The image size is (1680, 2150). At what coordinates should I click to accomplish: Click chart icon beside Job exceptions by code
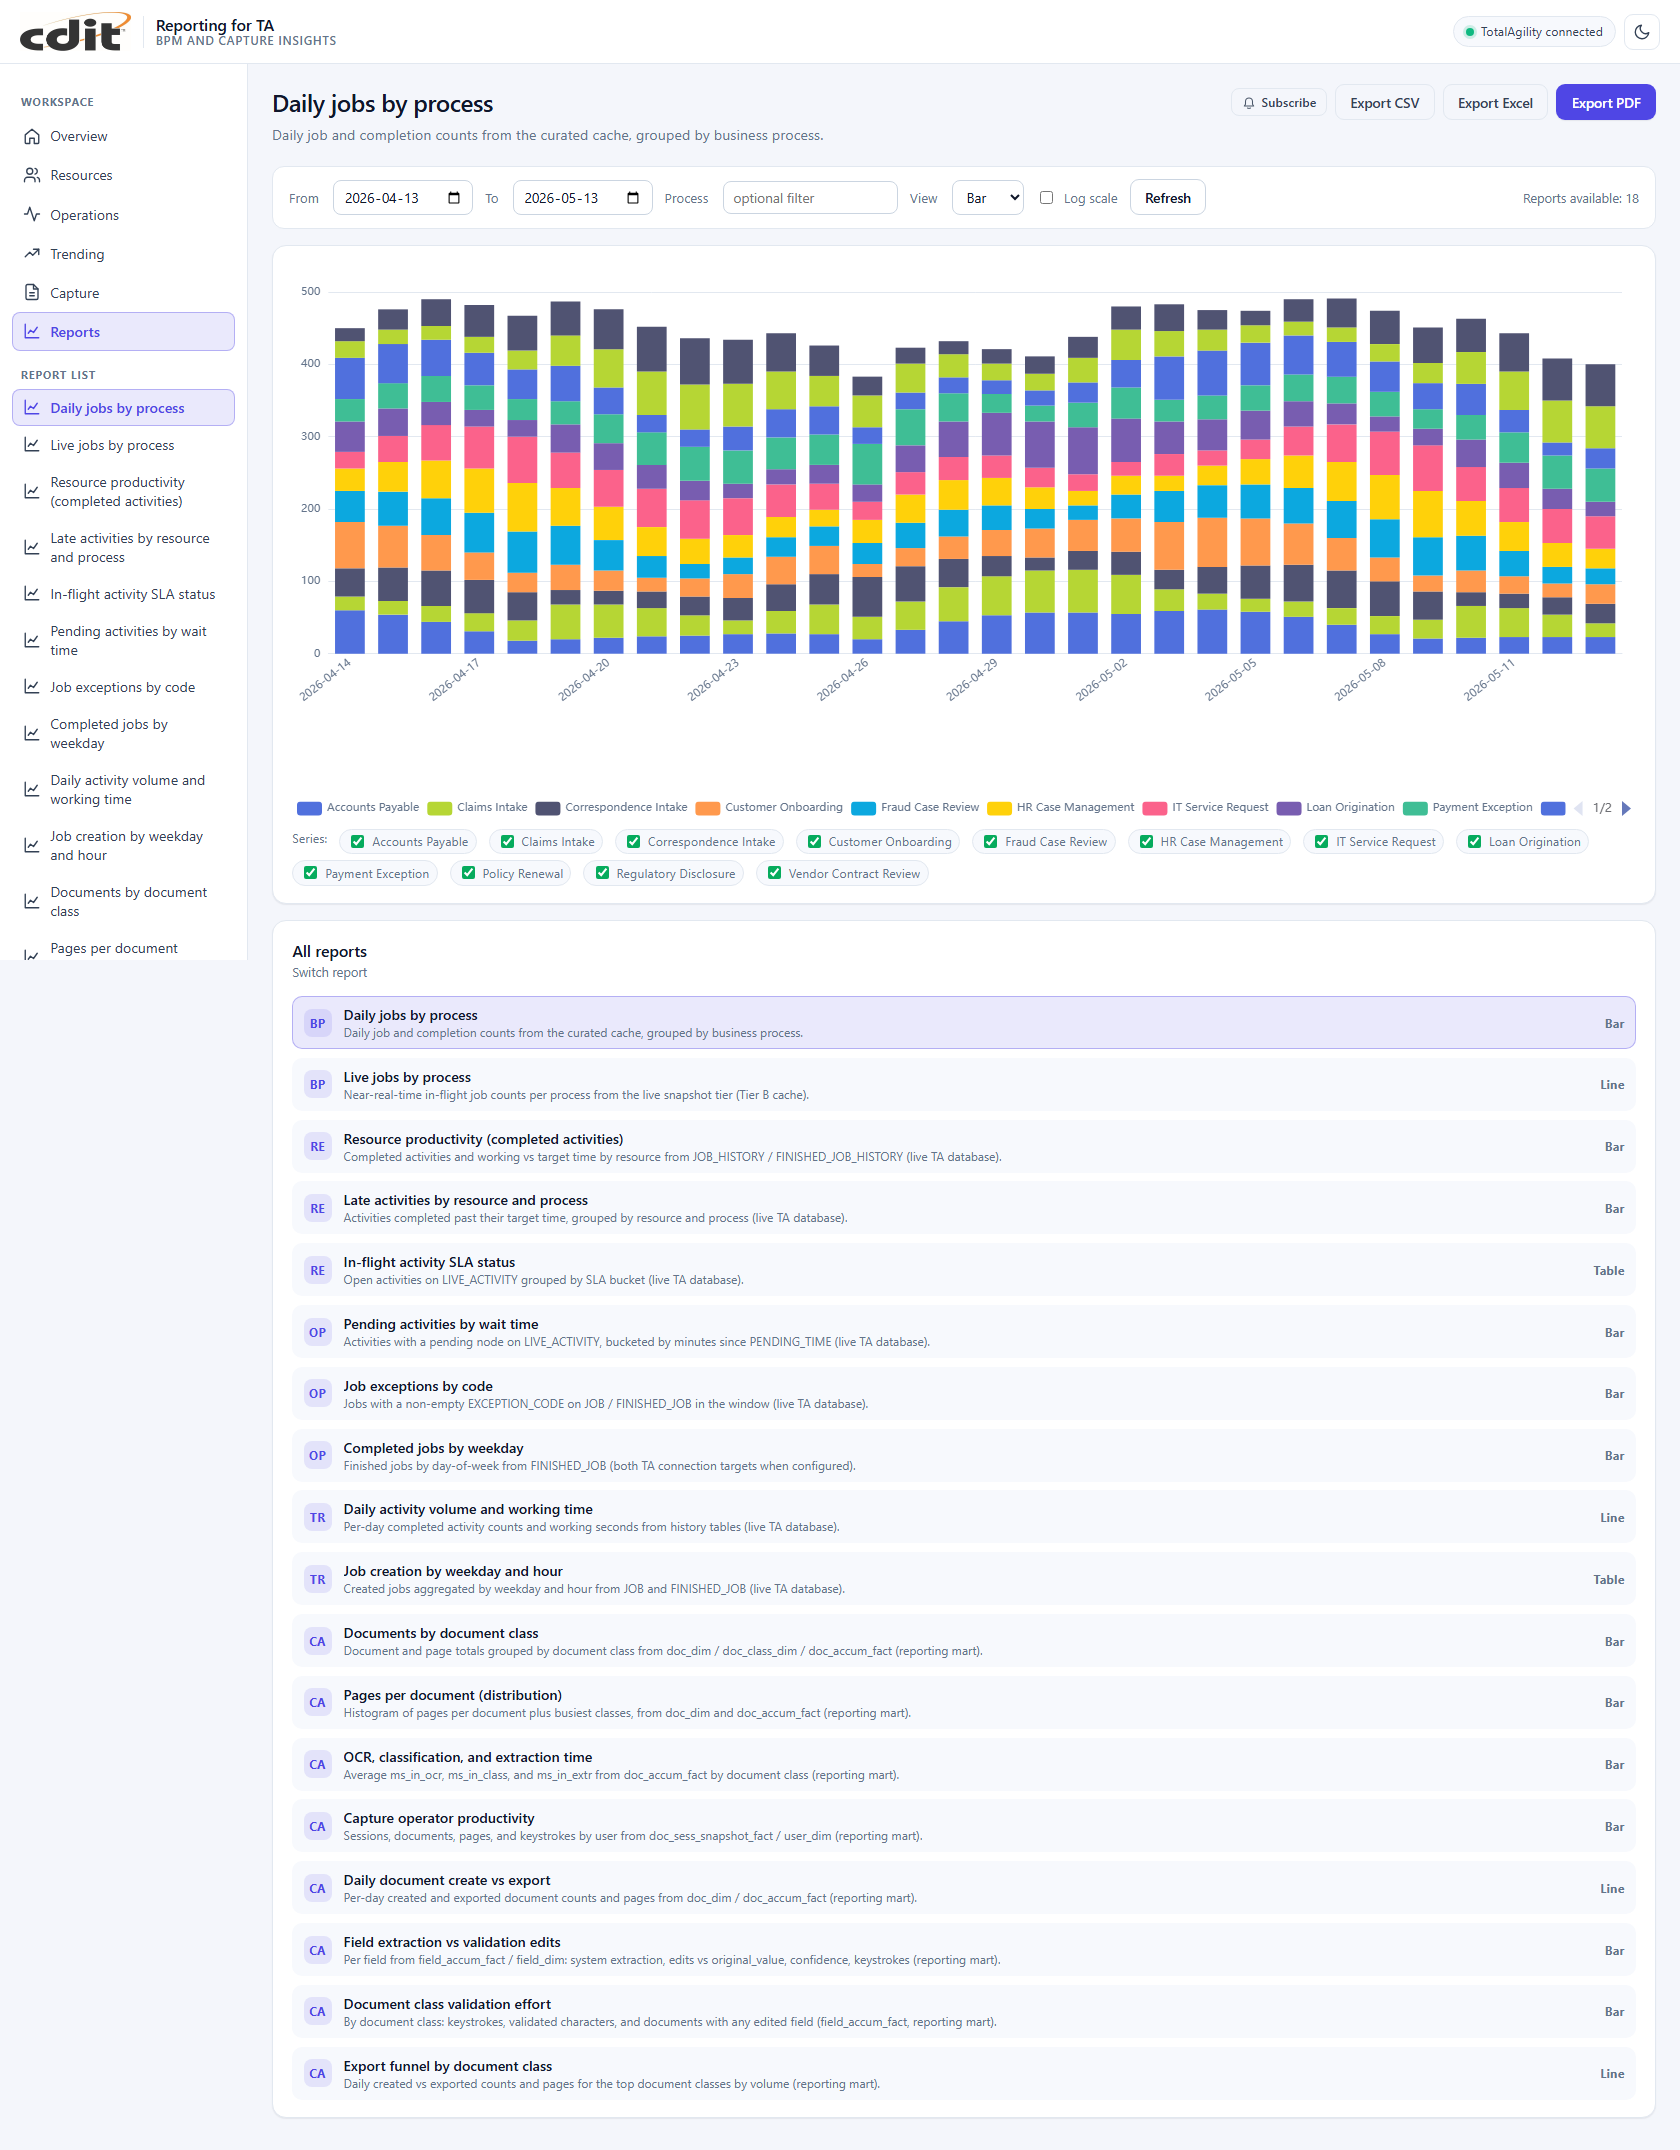(x=32, y=687)
